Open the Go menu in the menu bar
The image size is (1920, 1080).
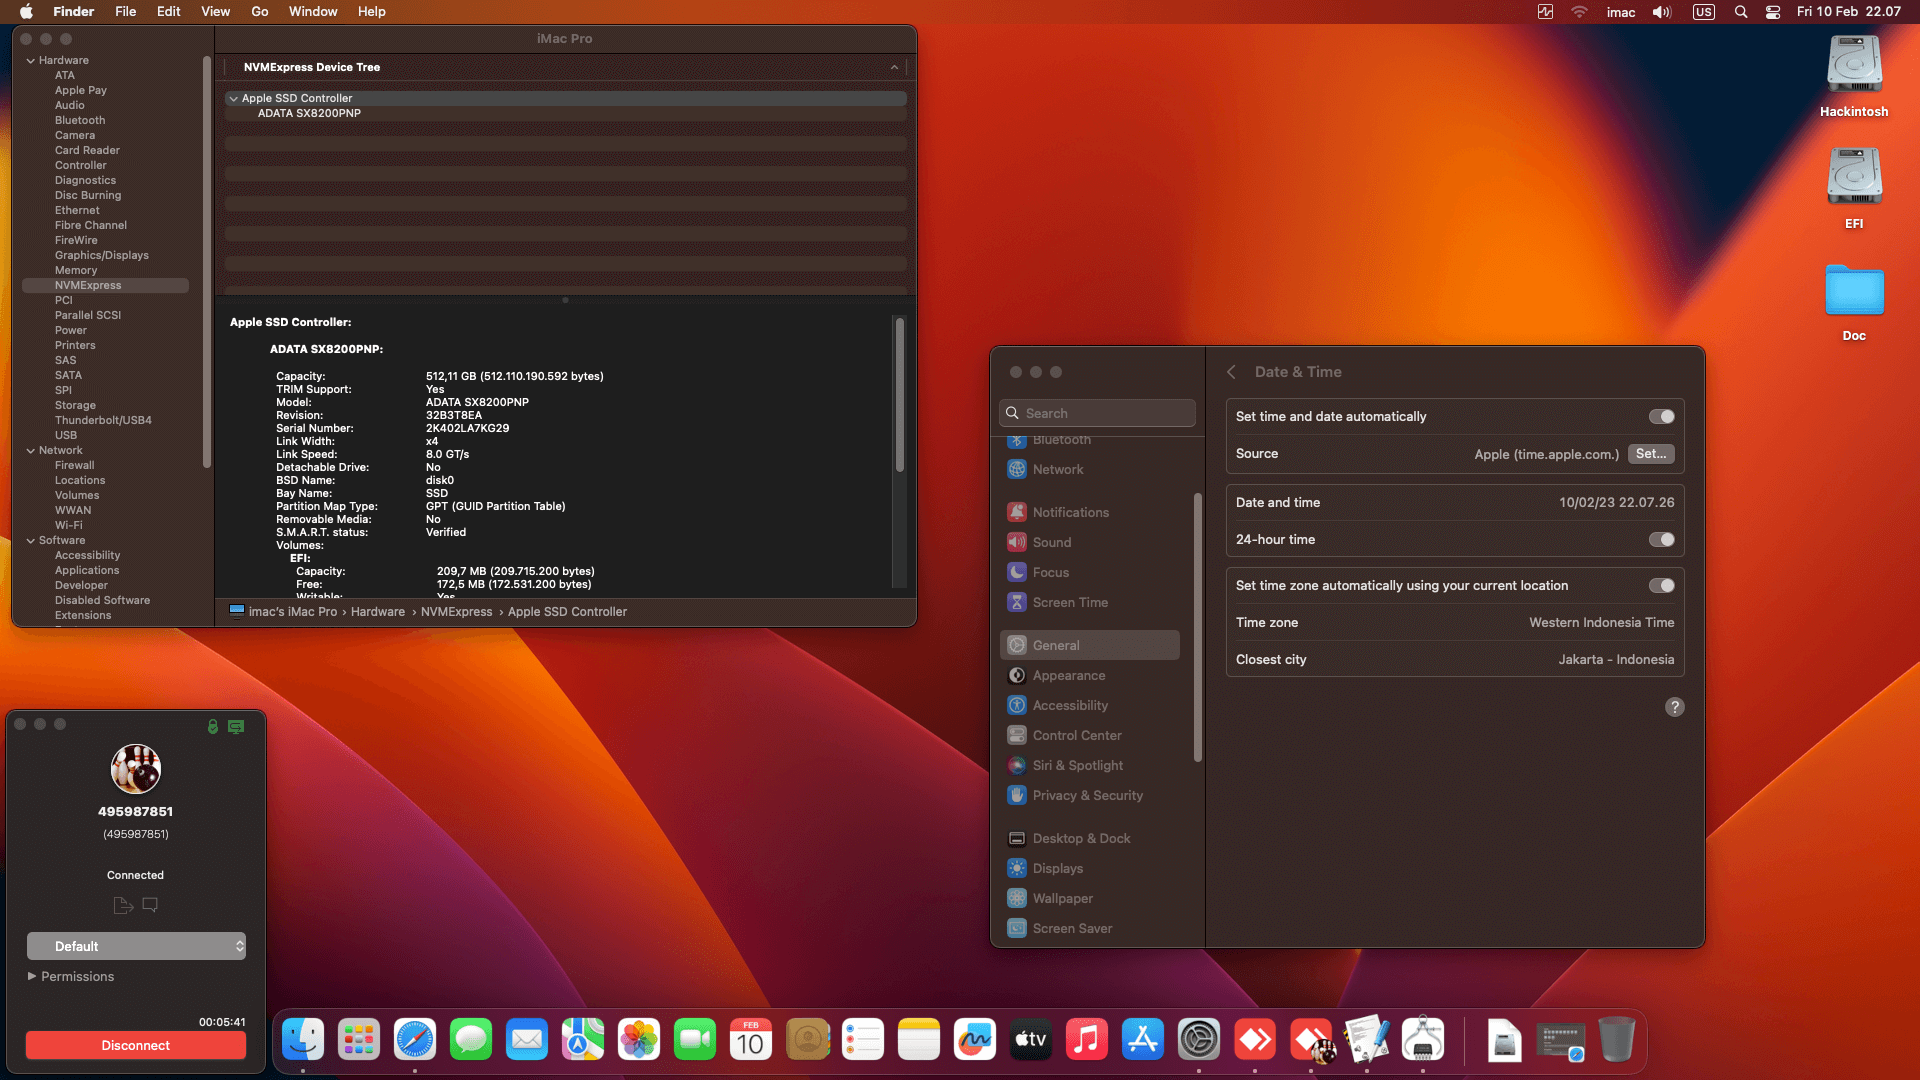coord(259,11)
